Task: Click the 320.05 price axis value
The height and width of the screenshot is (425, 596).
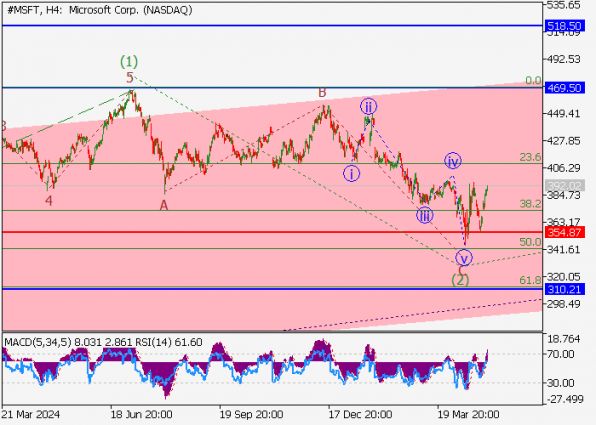Action: [563, 277]
